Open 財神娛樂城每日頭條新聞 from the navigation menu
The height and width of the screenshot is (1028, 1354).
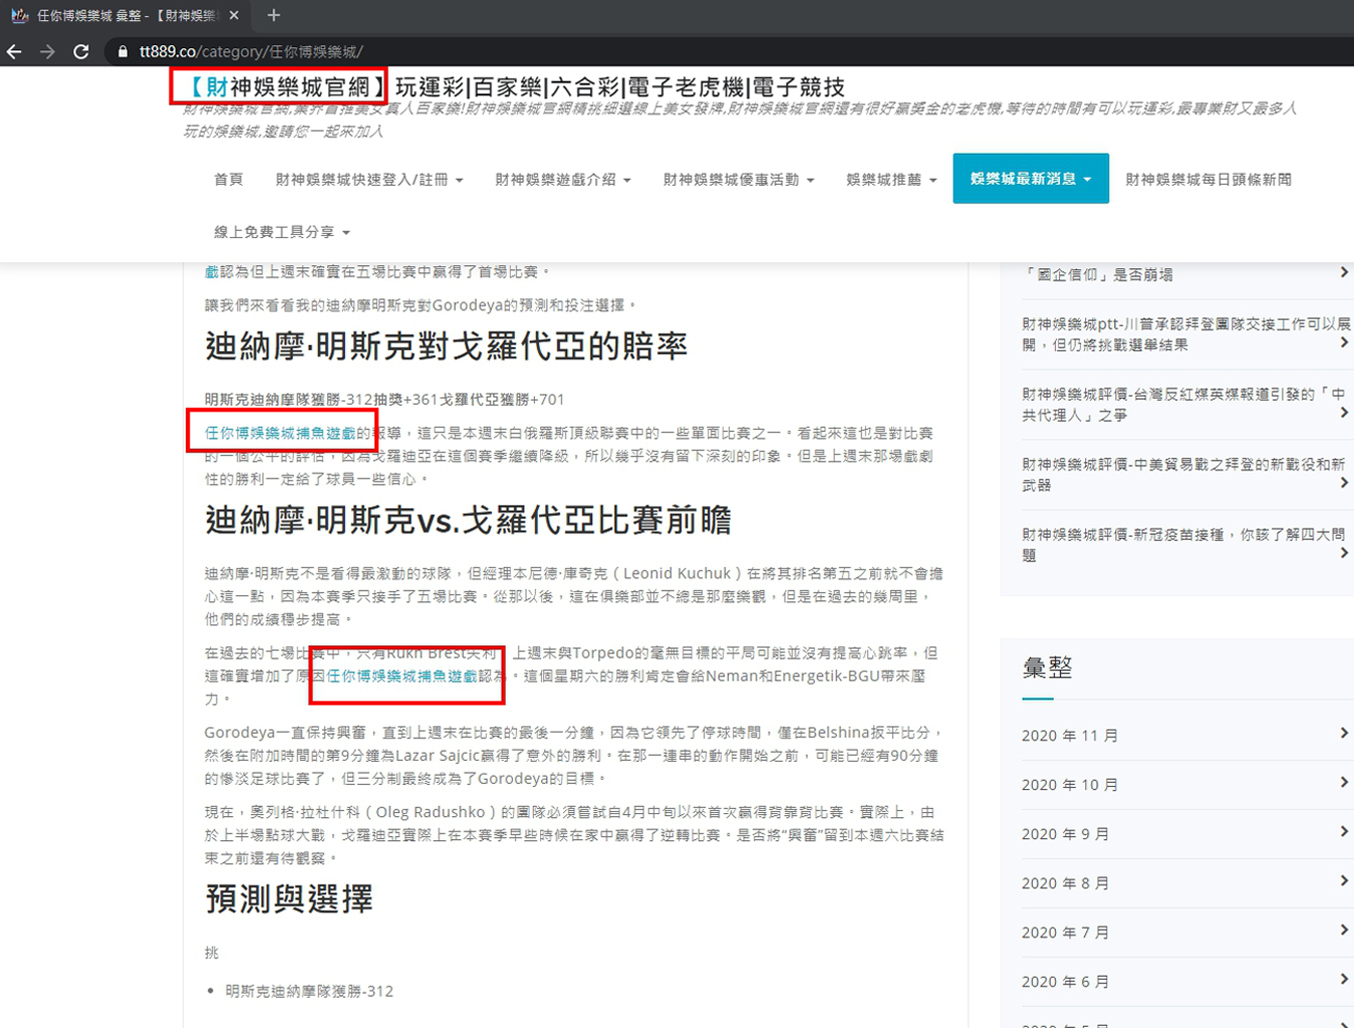1208,179
